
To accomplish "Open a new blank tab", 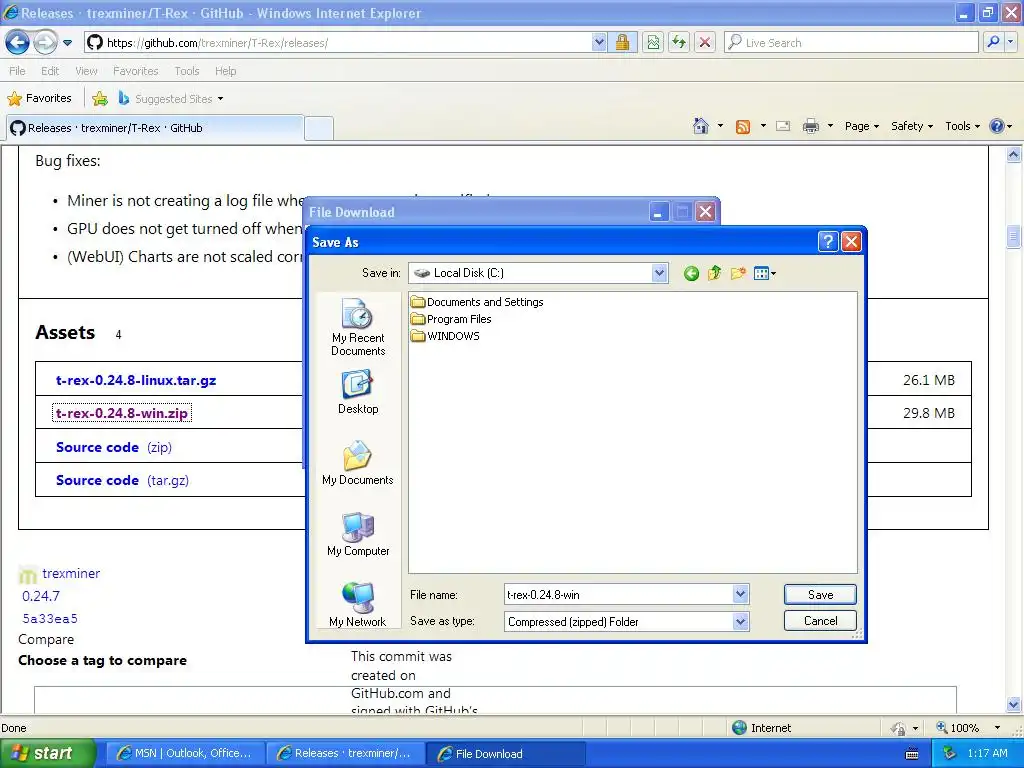I will click(x=319, y=128).
